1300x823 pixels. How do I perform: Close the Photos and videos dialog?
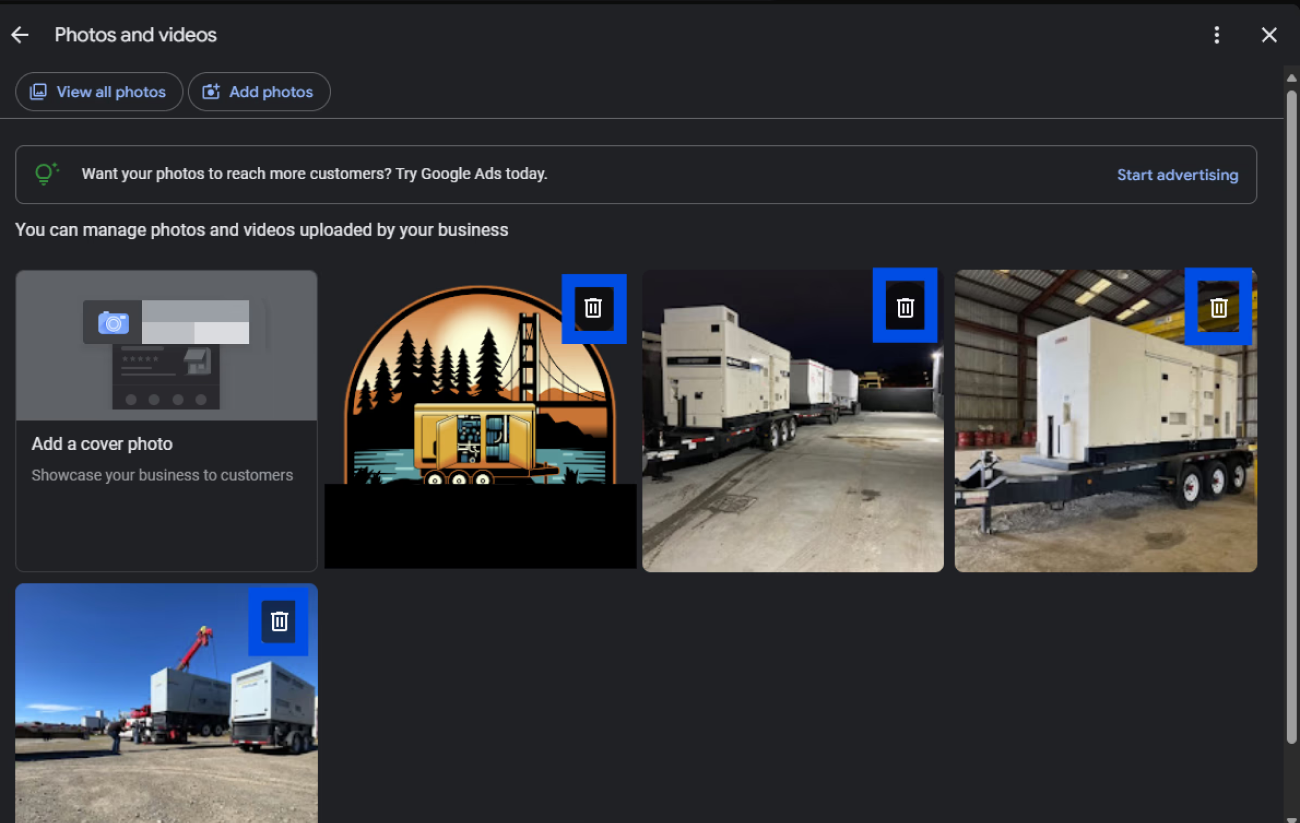pos(1269,35)
